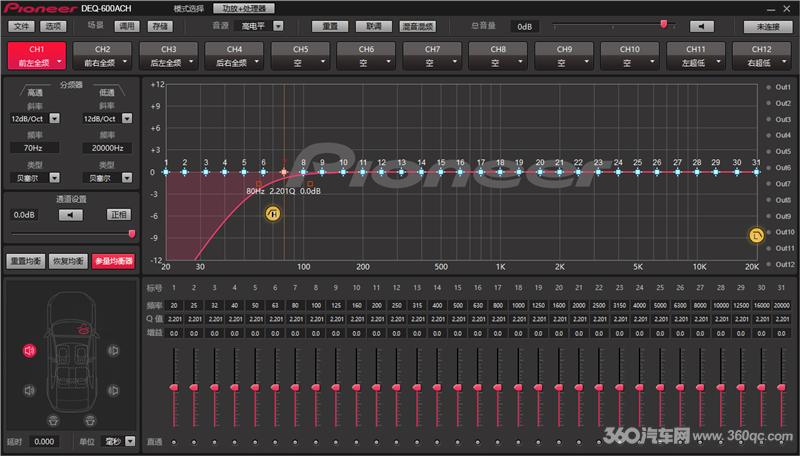This screenshot has width=800, height=456.
Task: Select EQ node 13 on the curve
Action: coord(402,172)
